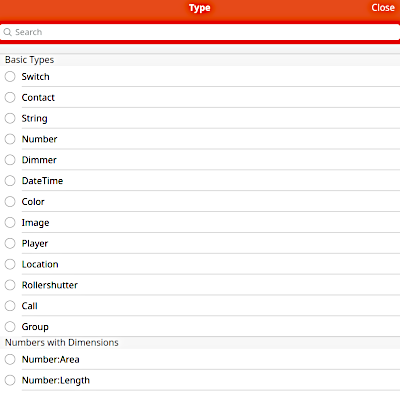Select the Player type radio

coord(10,243)
